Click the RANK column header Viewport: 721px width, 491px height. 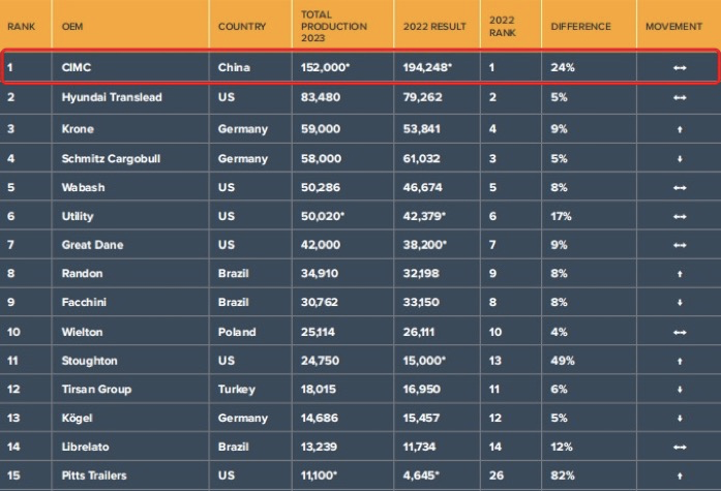[x=21, y=26]
